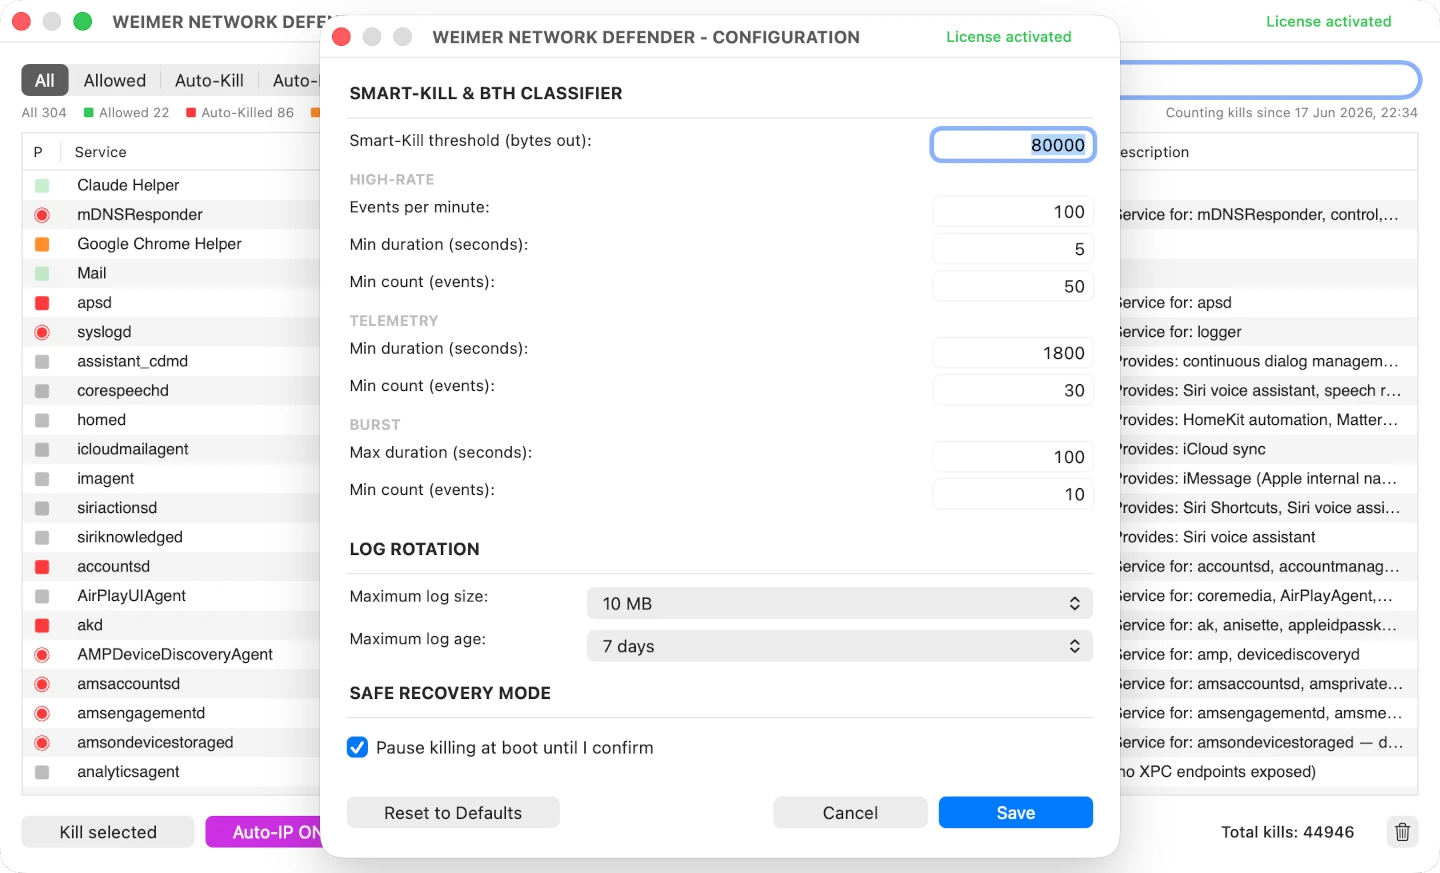
Task: Click the red circle icon for amsaccountsd
Action: (42, 684)
